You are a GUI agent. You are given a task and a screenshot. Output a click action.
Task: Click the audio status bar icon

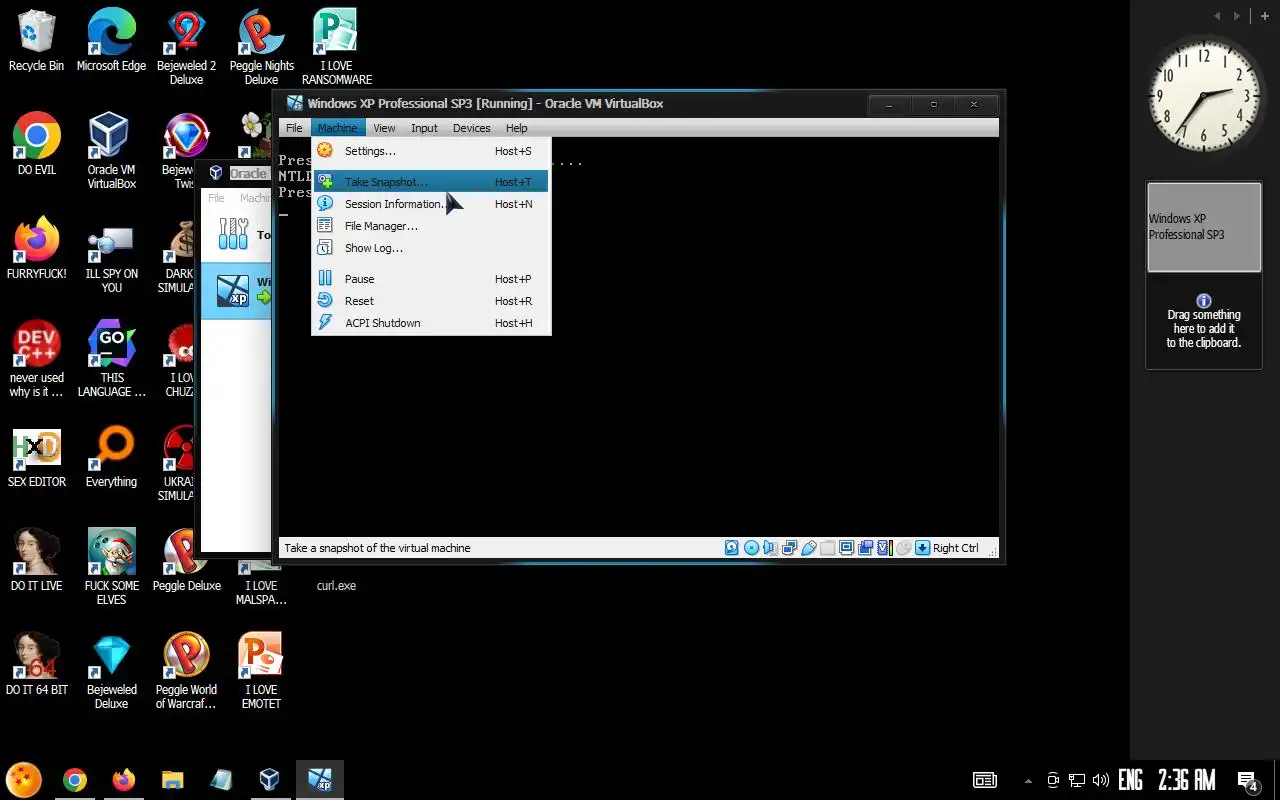(x=770, y=548)
